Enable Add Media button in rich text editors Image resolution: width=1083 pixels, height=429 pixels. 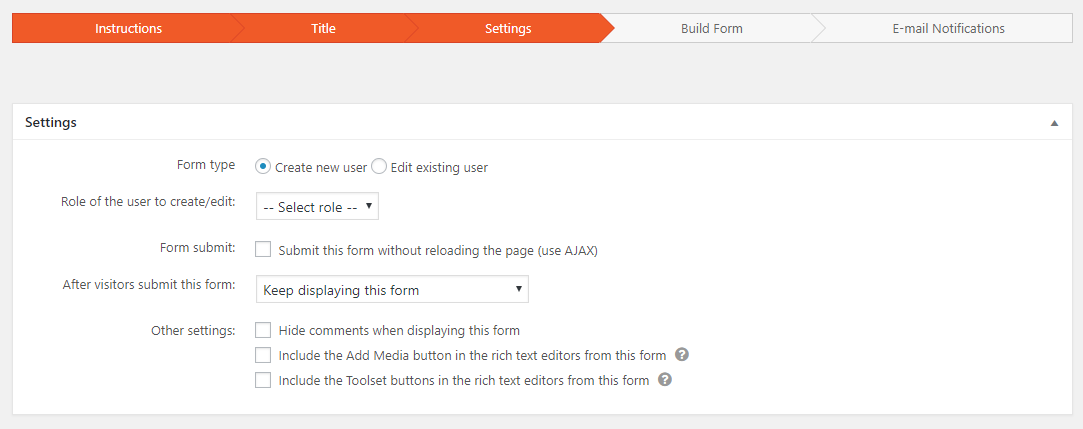(x=263, y=355)
